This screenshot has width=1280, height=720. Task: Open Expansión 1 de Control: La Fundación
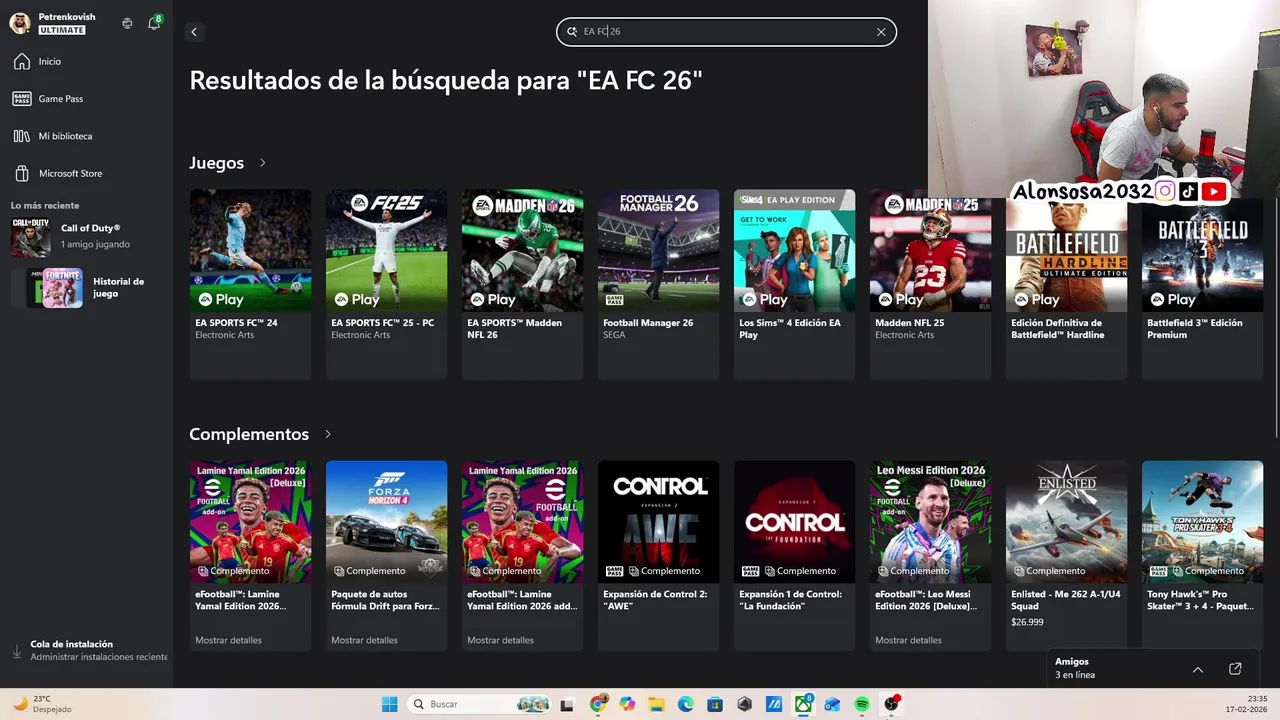tap(794, 555)
